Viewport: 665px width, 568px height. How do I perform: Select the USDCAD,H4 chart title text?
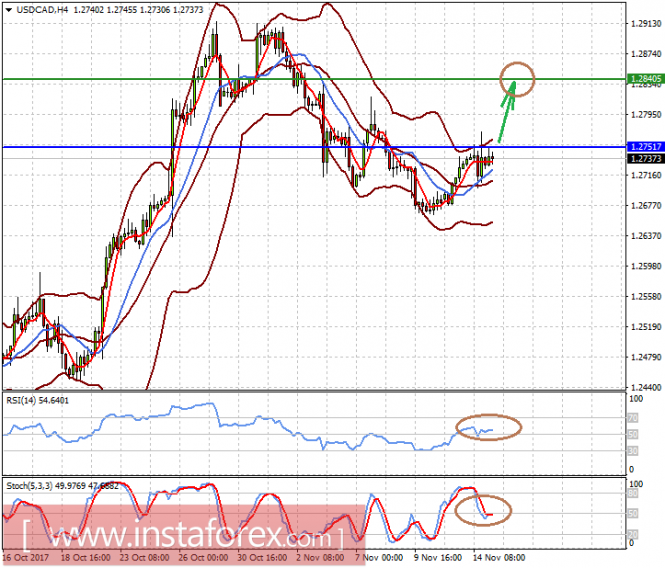(x=42, y=10)
